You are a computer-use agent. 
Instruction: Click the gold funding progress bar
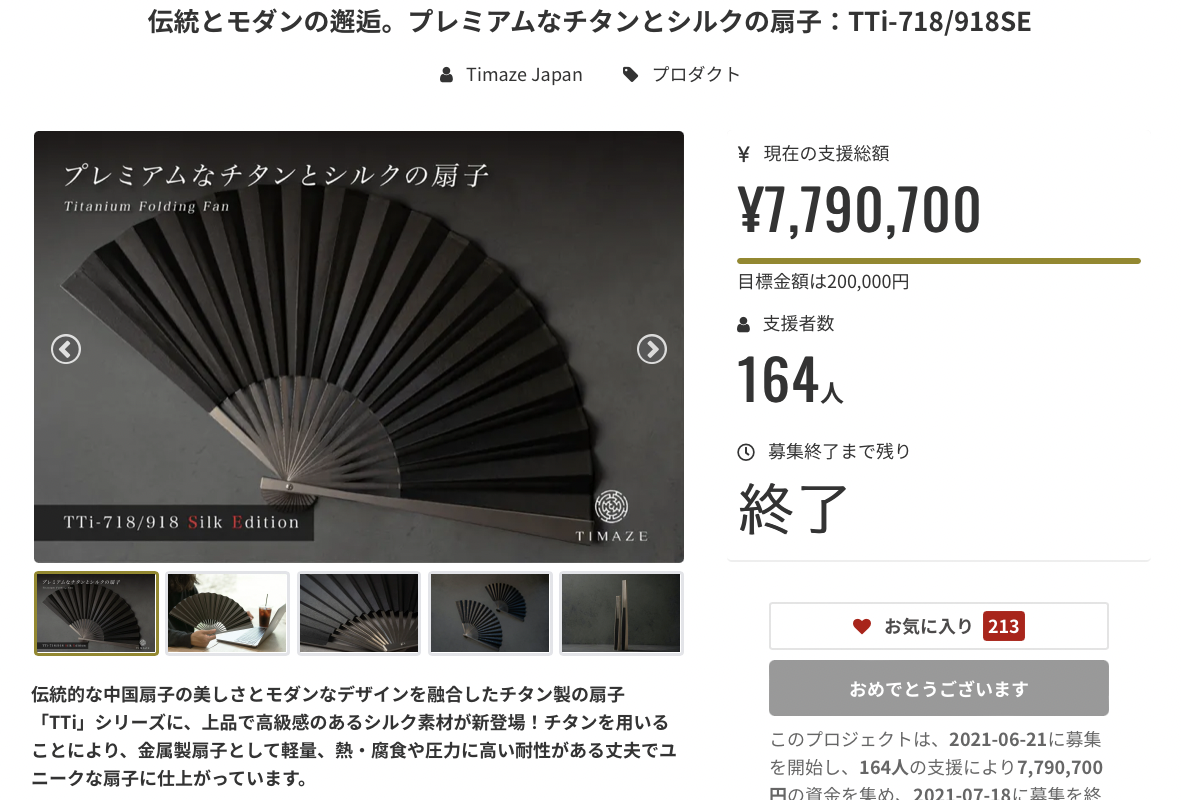point(938,261)
